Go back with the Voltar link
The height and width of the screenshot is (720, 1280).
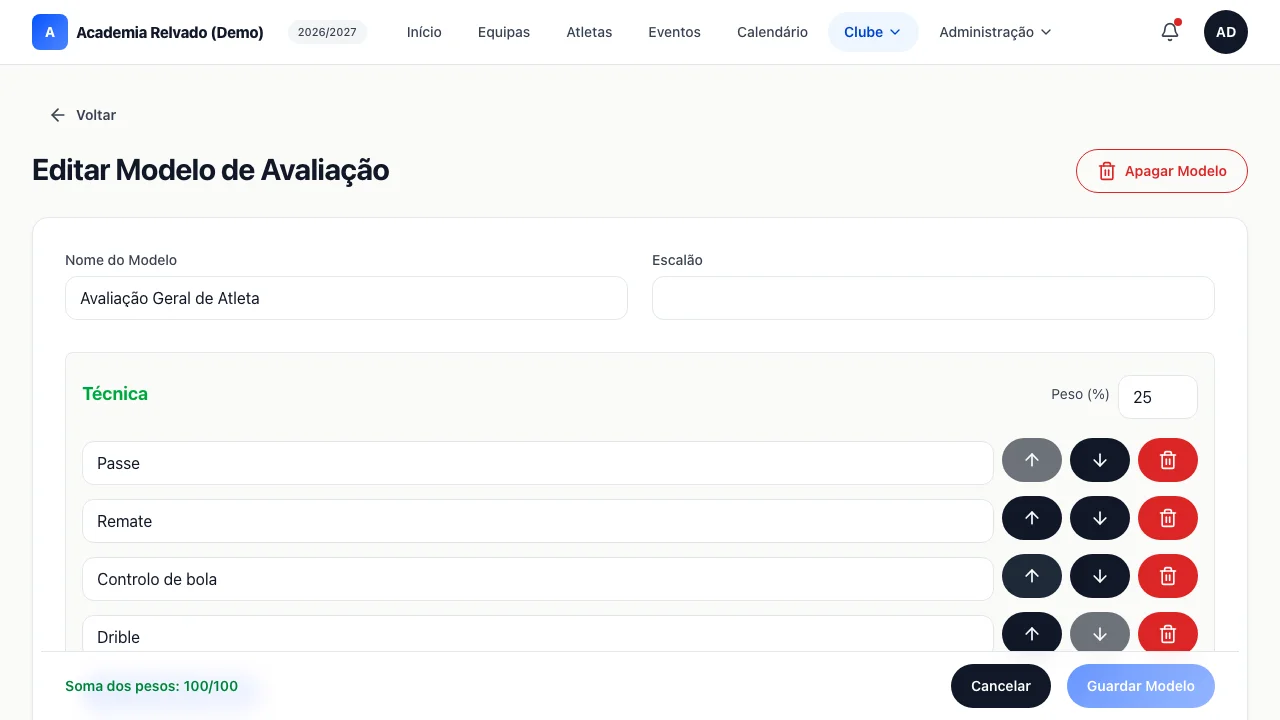(x=84, y=115)
